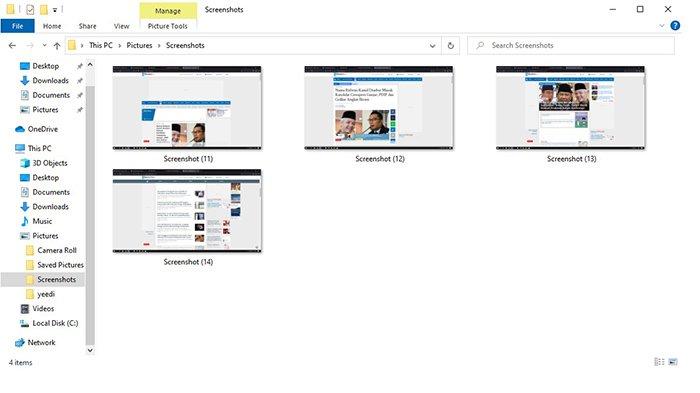Screen dimensions: 700x393
Task: Expand the address bar history dropdown
Action: coord(432,46)
